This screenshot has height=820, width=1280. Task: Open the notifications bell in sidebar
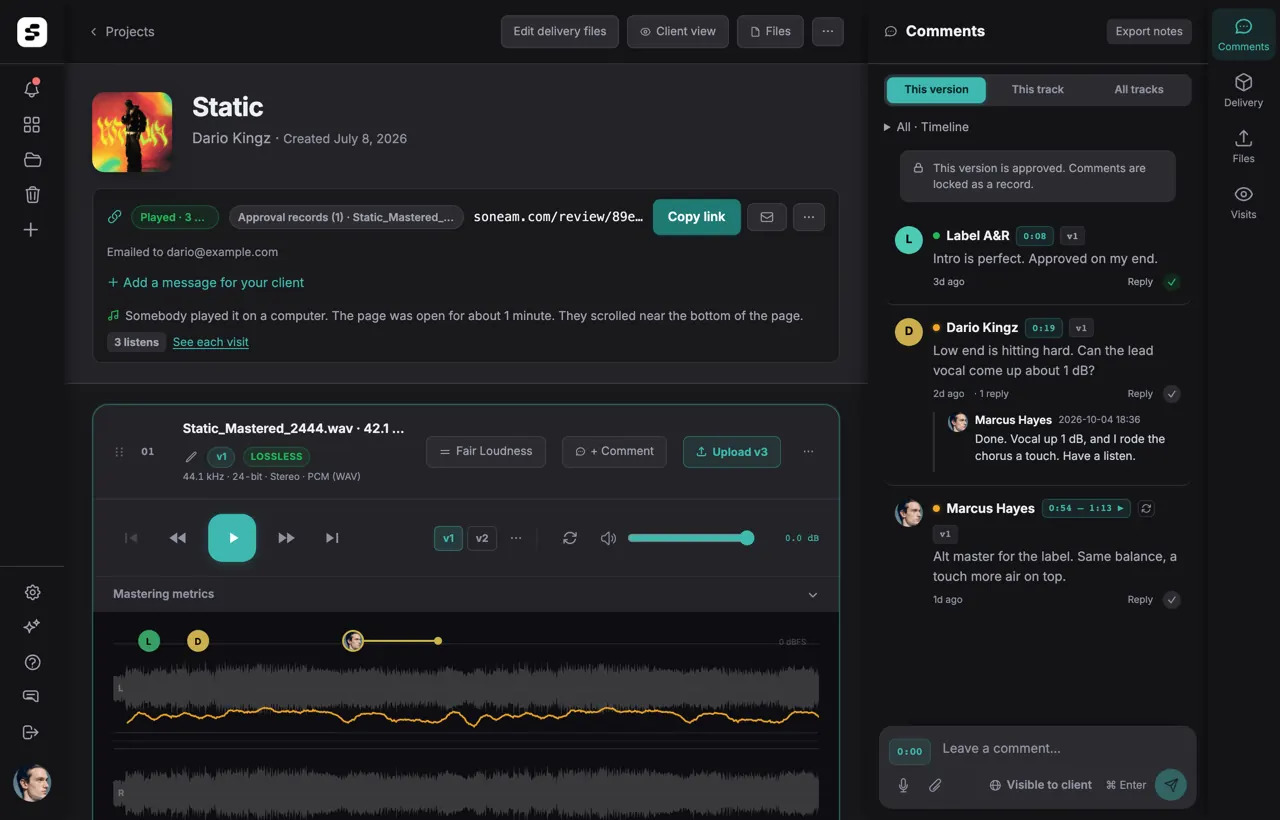(x=32, y=89)
